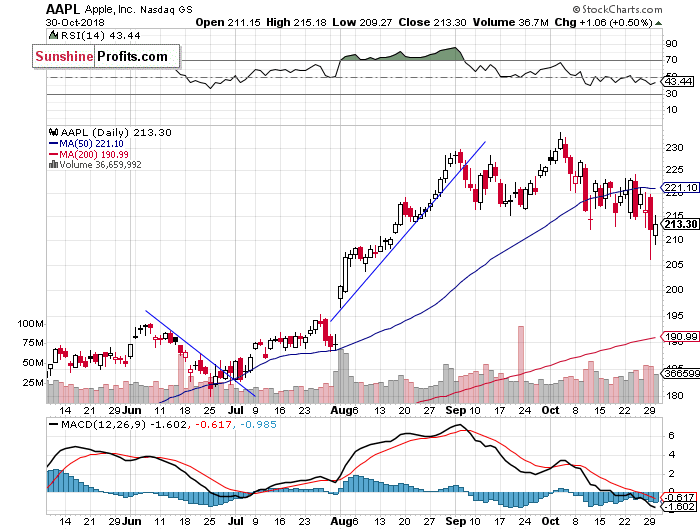
Task: Click the 221.10 MA flag on price axis
Action: click(680, 188)
